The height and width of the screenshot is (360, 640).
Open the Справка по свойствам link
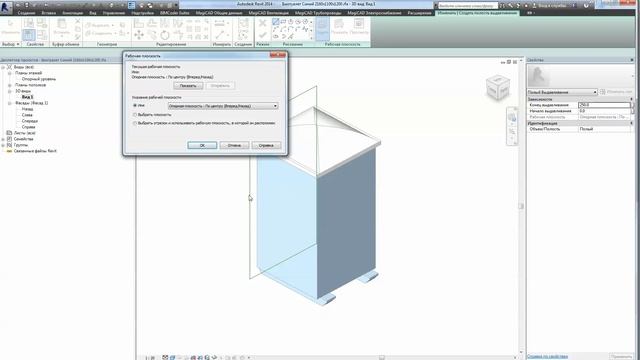(547, 356)
